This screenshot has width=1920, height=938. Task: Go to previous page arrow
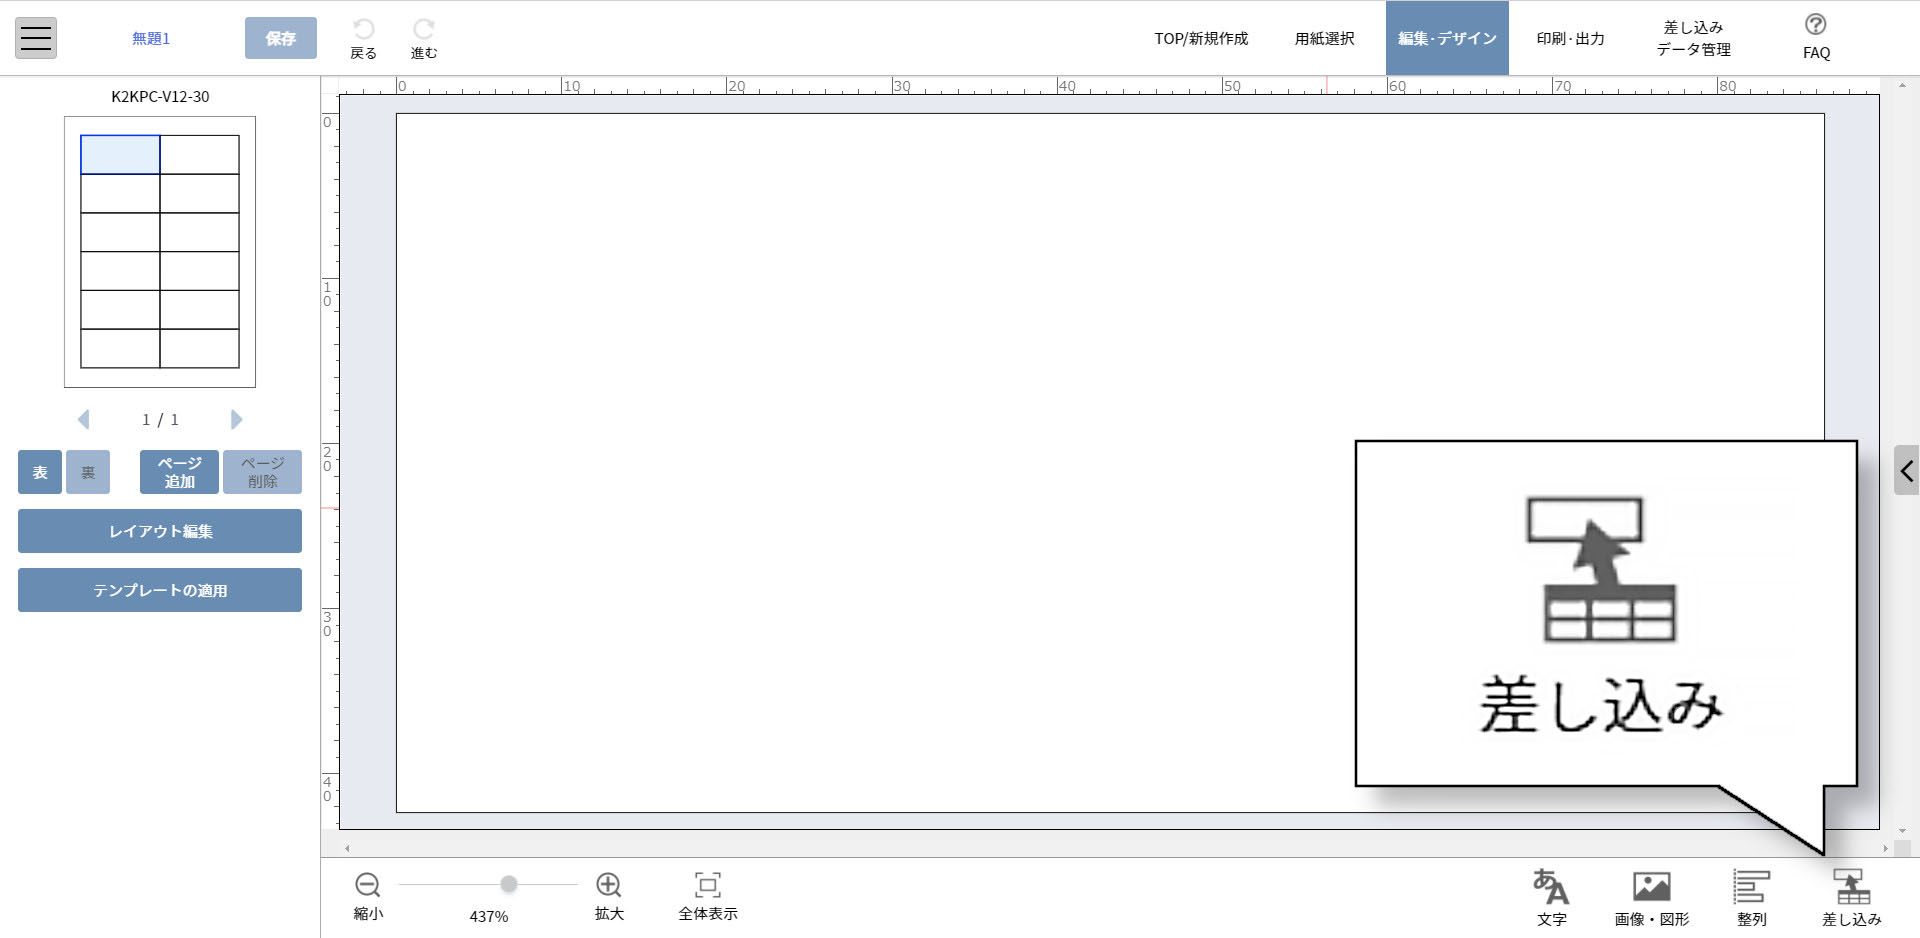tap(84, 419)
